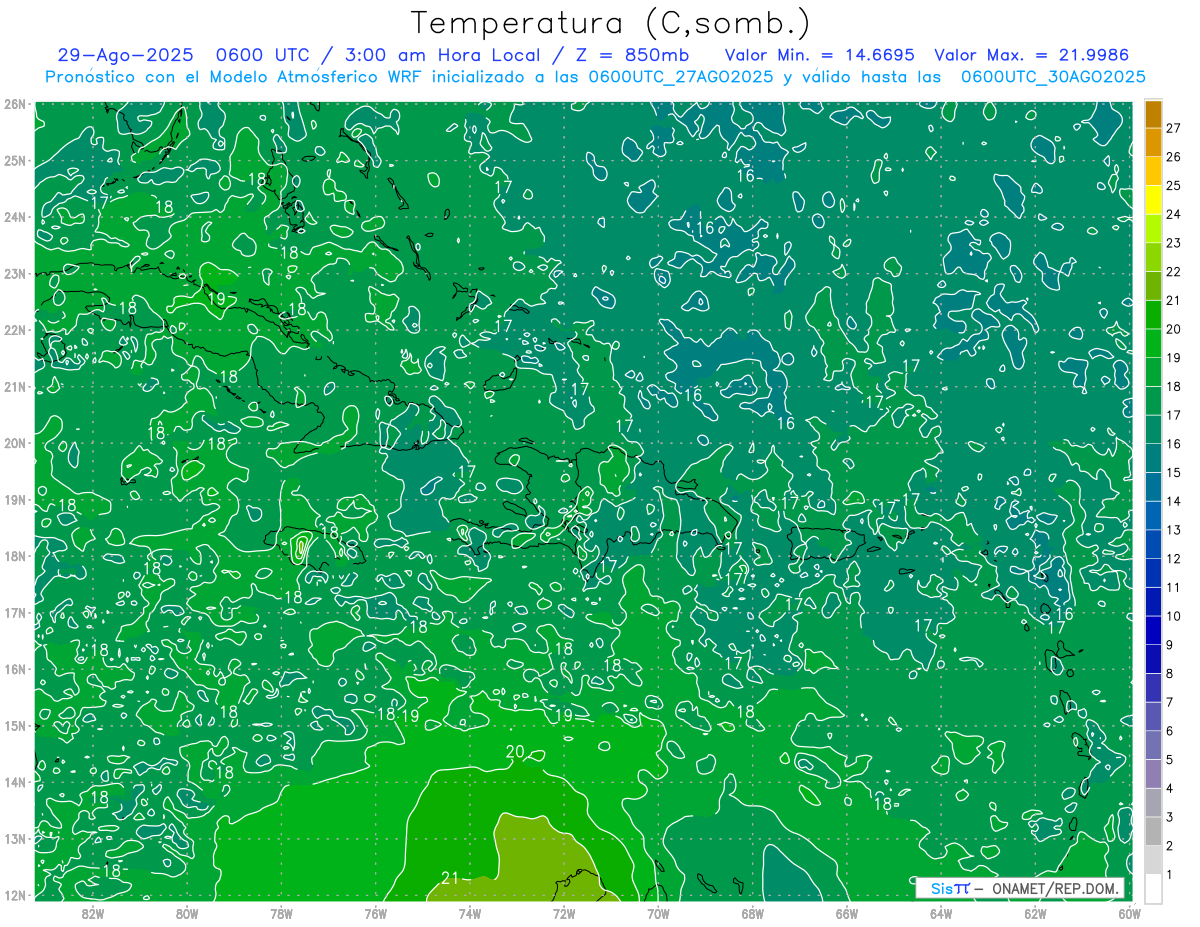The height and width of the screenshot is (927, 1200).
Task: Click the SisTT - ONAMET/REP.DOM. logo
Action: [1019, 888]
